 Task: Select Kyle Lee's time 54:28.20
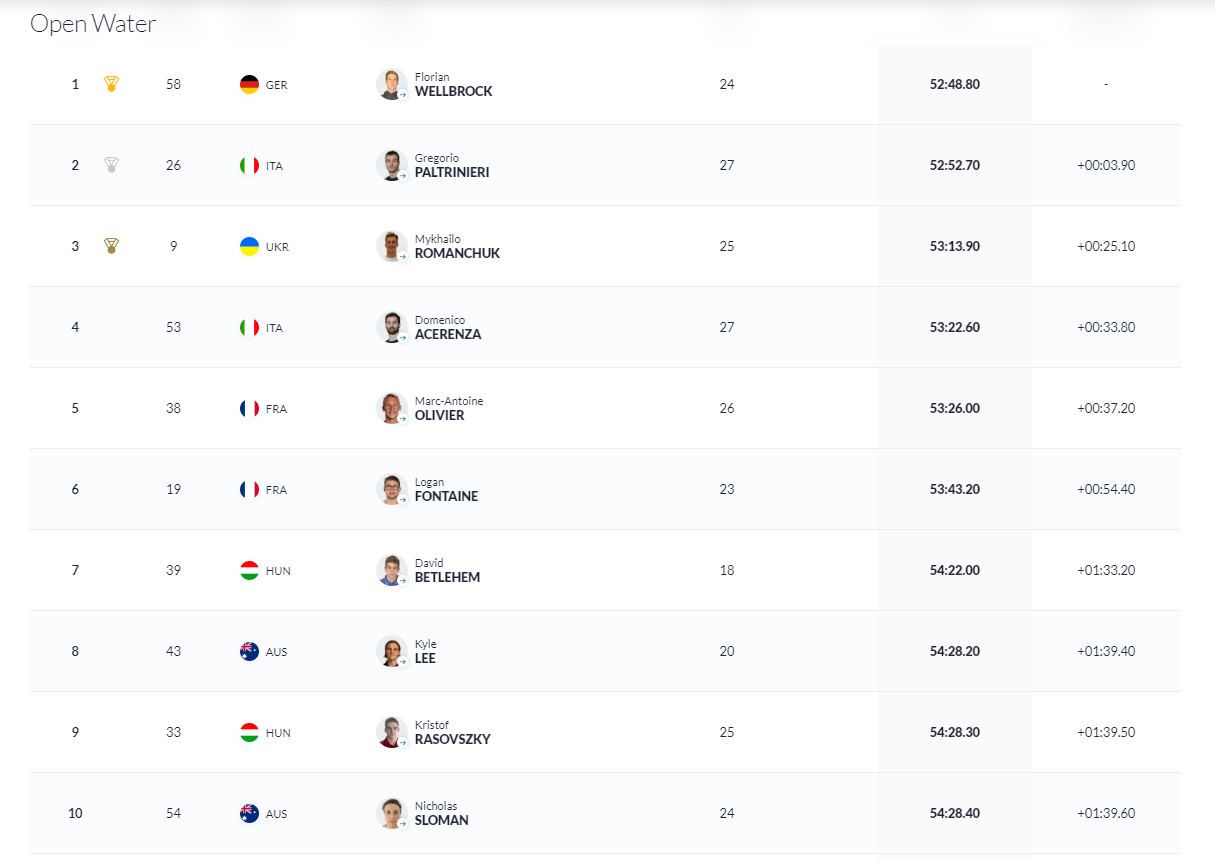pos(954,651)
